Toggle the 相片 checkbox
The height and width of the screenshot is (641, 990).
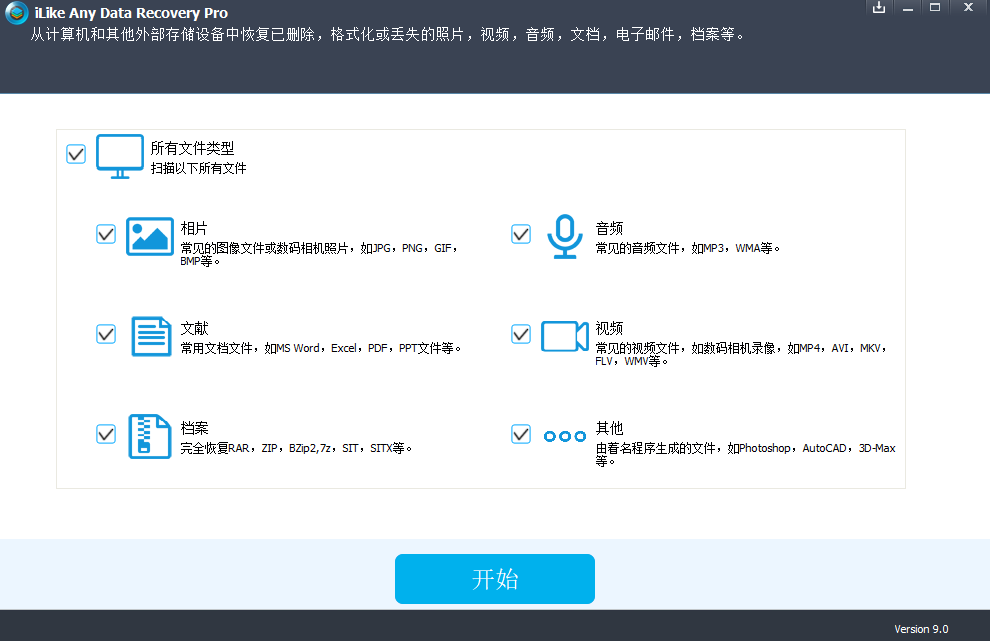(106, 234)
